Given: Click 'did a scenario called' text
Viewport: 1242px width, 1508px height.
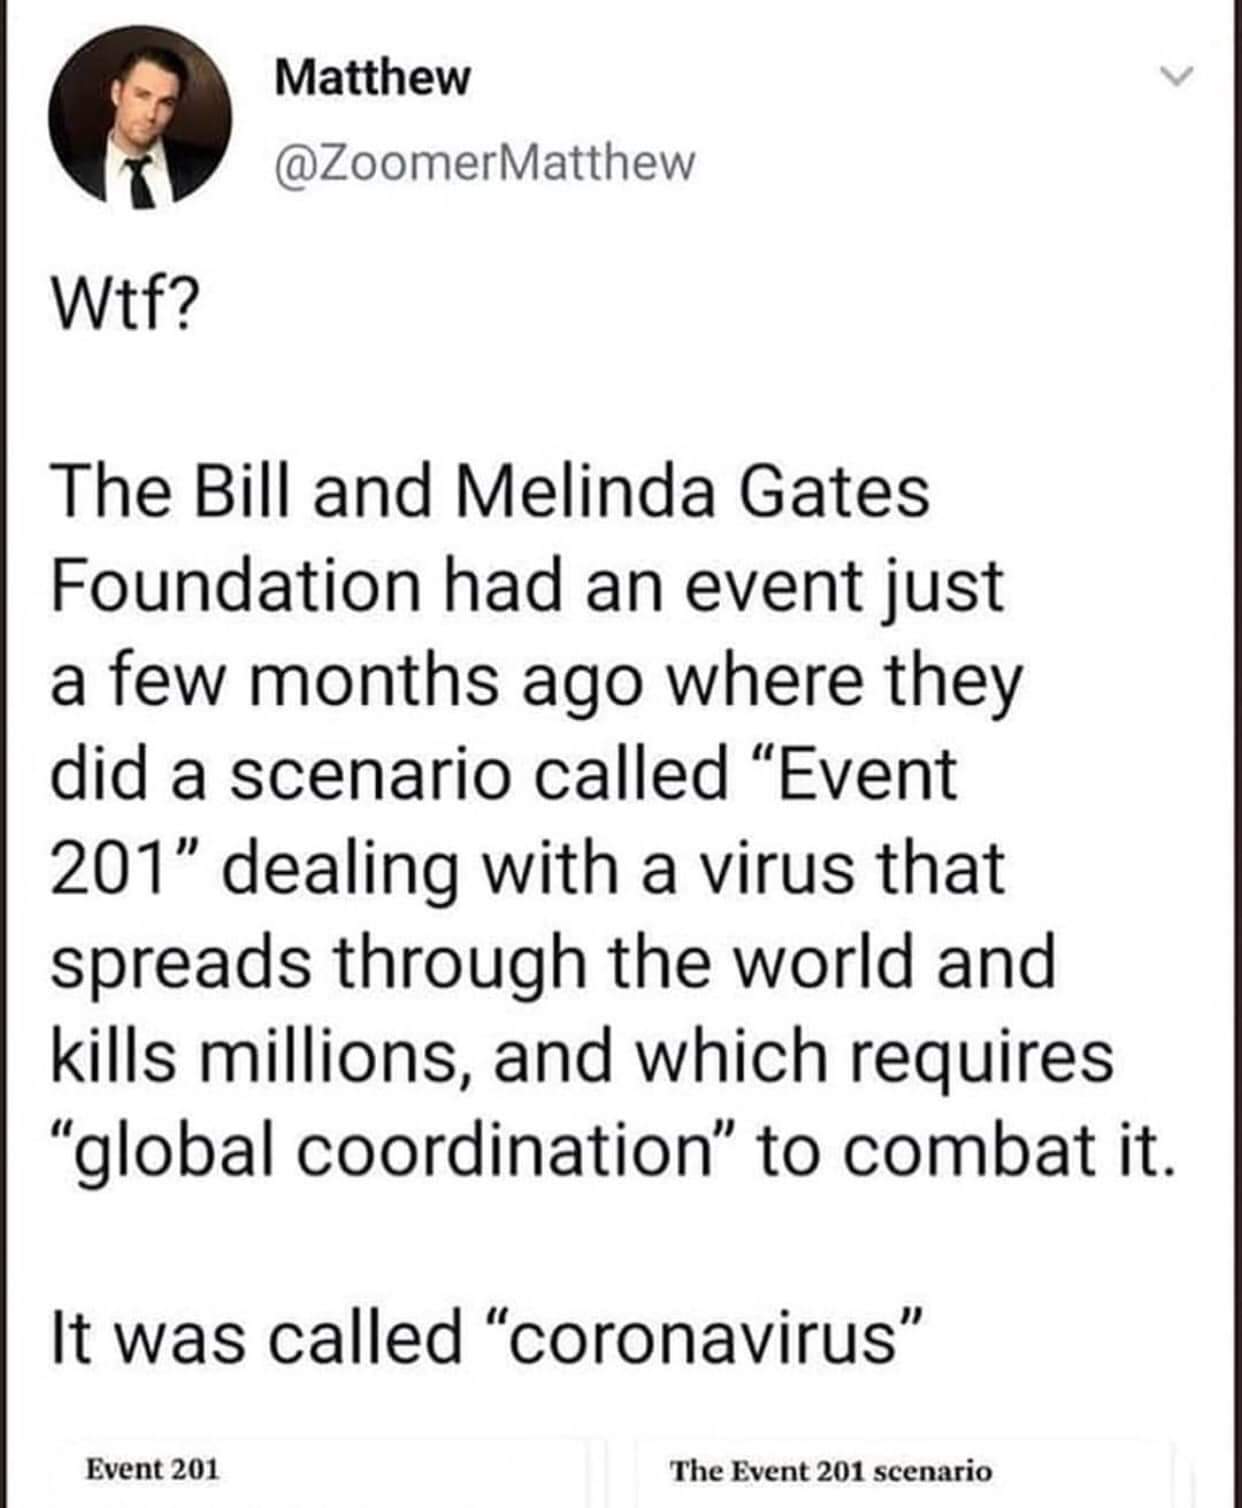Looking at the screenshot, I should coord(390,774).
